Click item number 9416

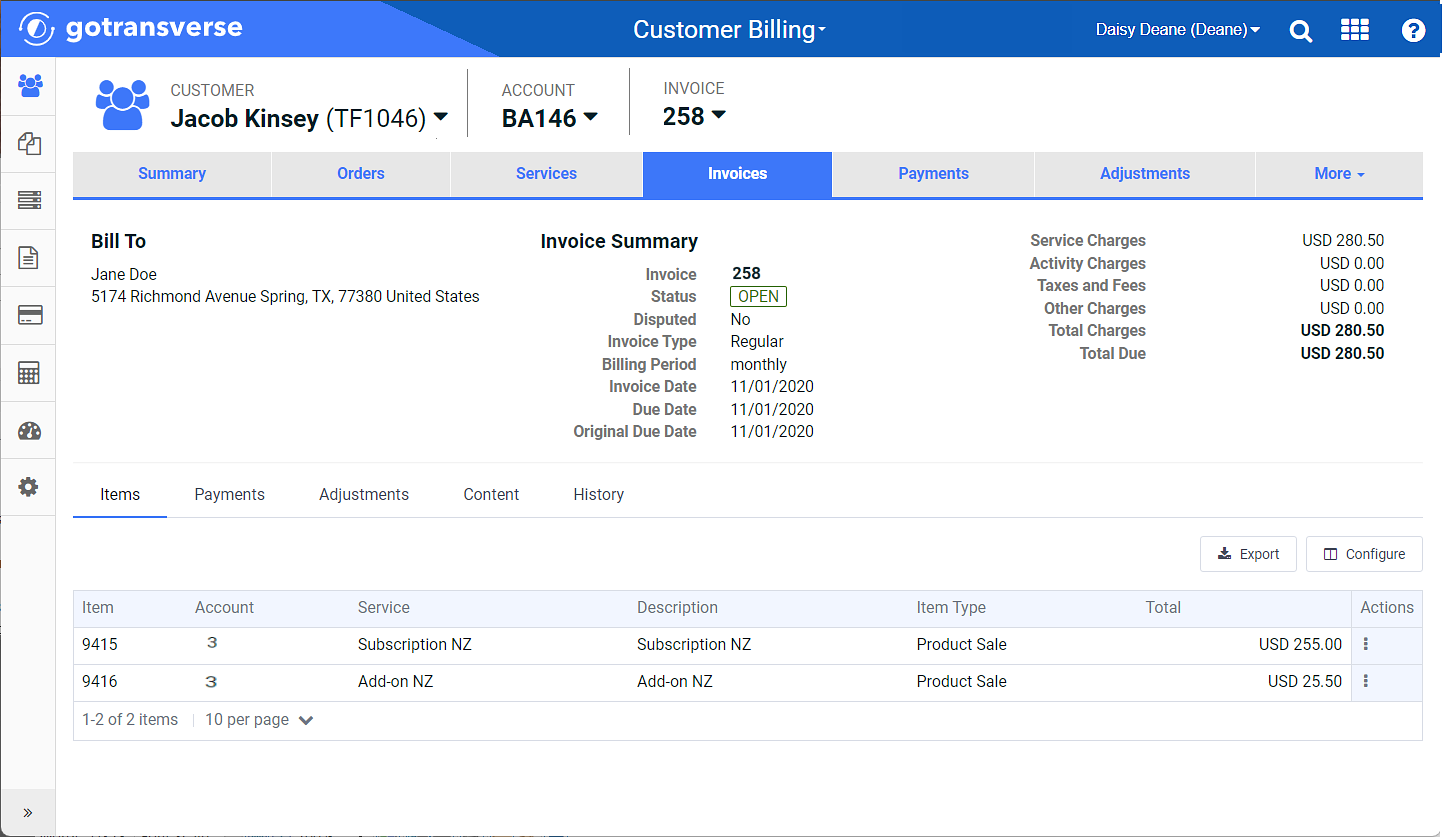tap(100, 682)
